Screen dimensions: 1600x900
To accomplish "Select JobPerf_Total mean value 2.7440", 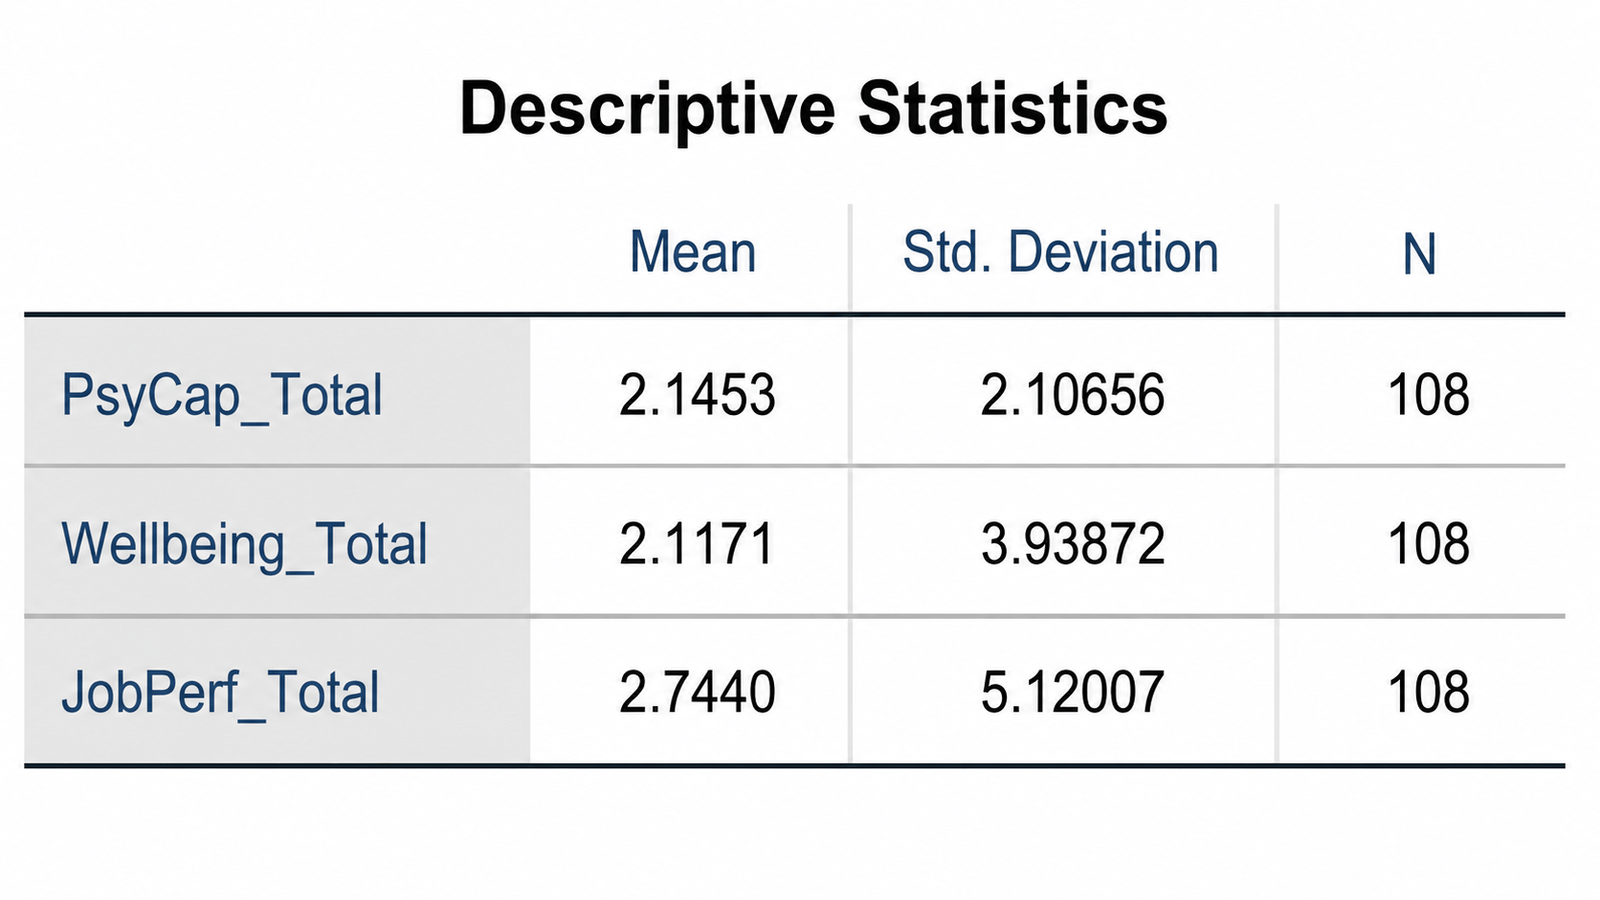I will click(697, 692).
